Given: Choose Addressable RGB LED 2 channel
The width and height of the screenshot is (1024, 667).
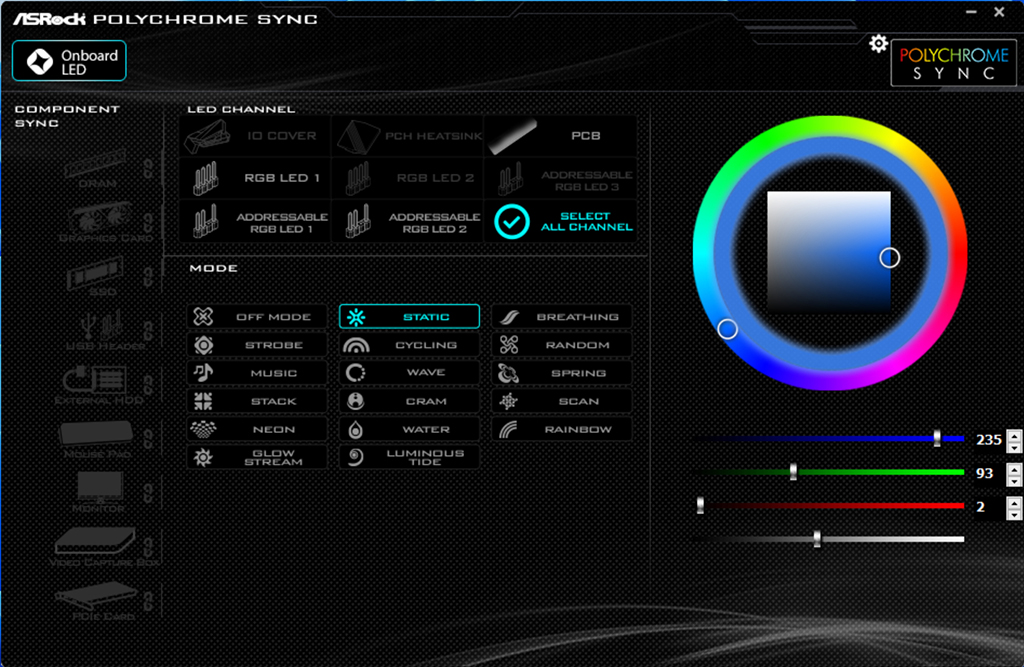Looking at the screenshot, I should pos(408,222).
